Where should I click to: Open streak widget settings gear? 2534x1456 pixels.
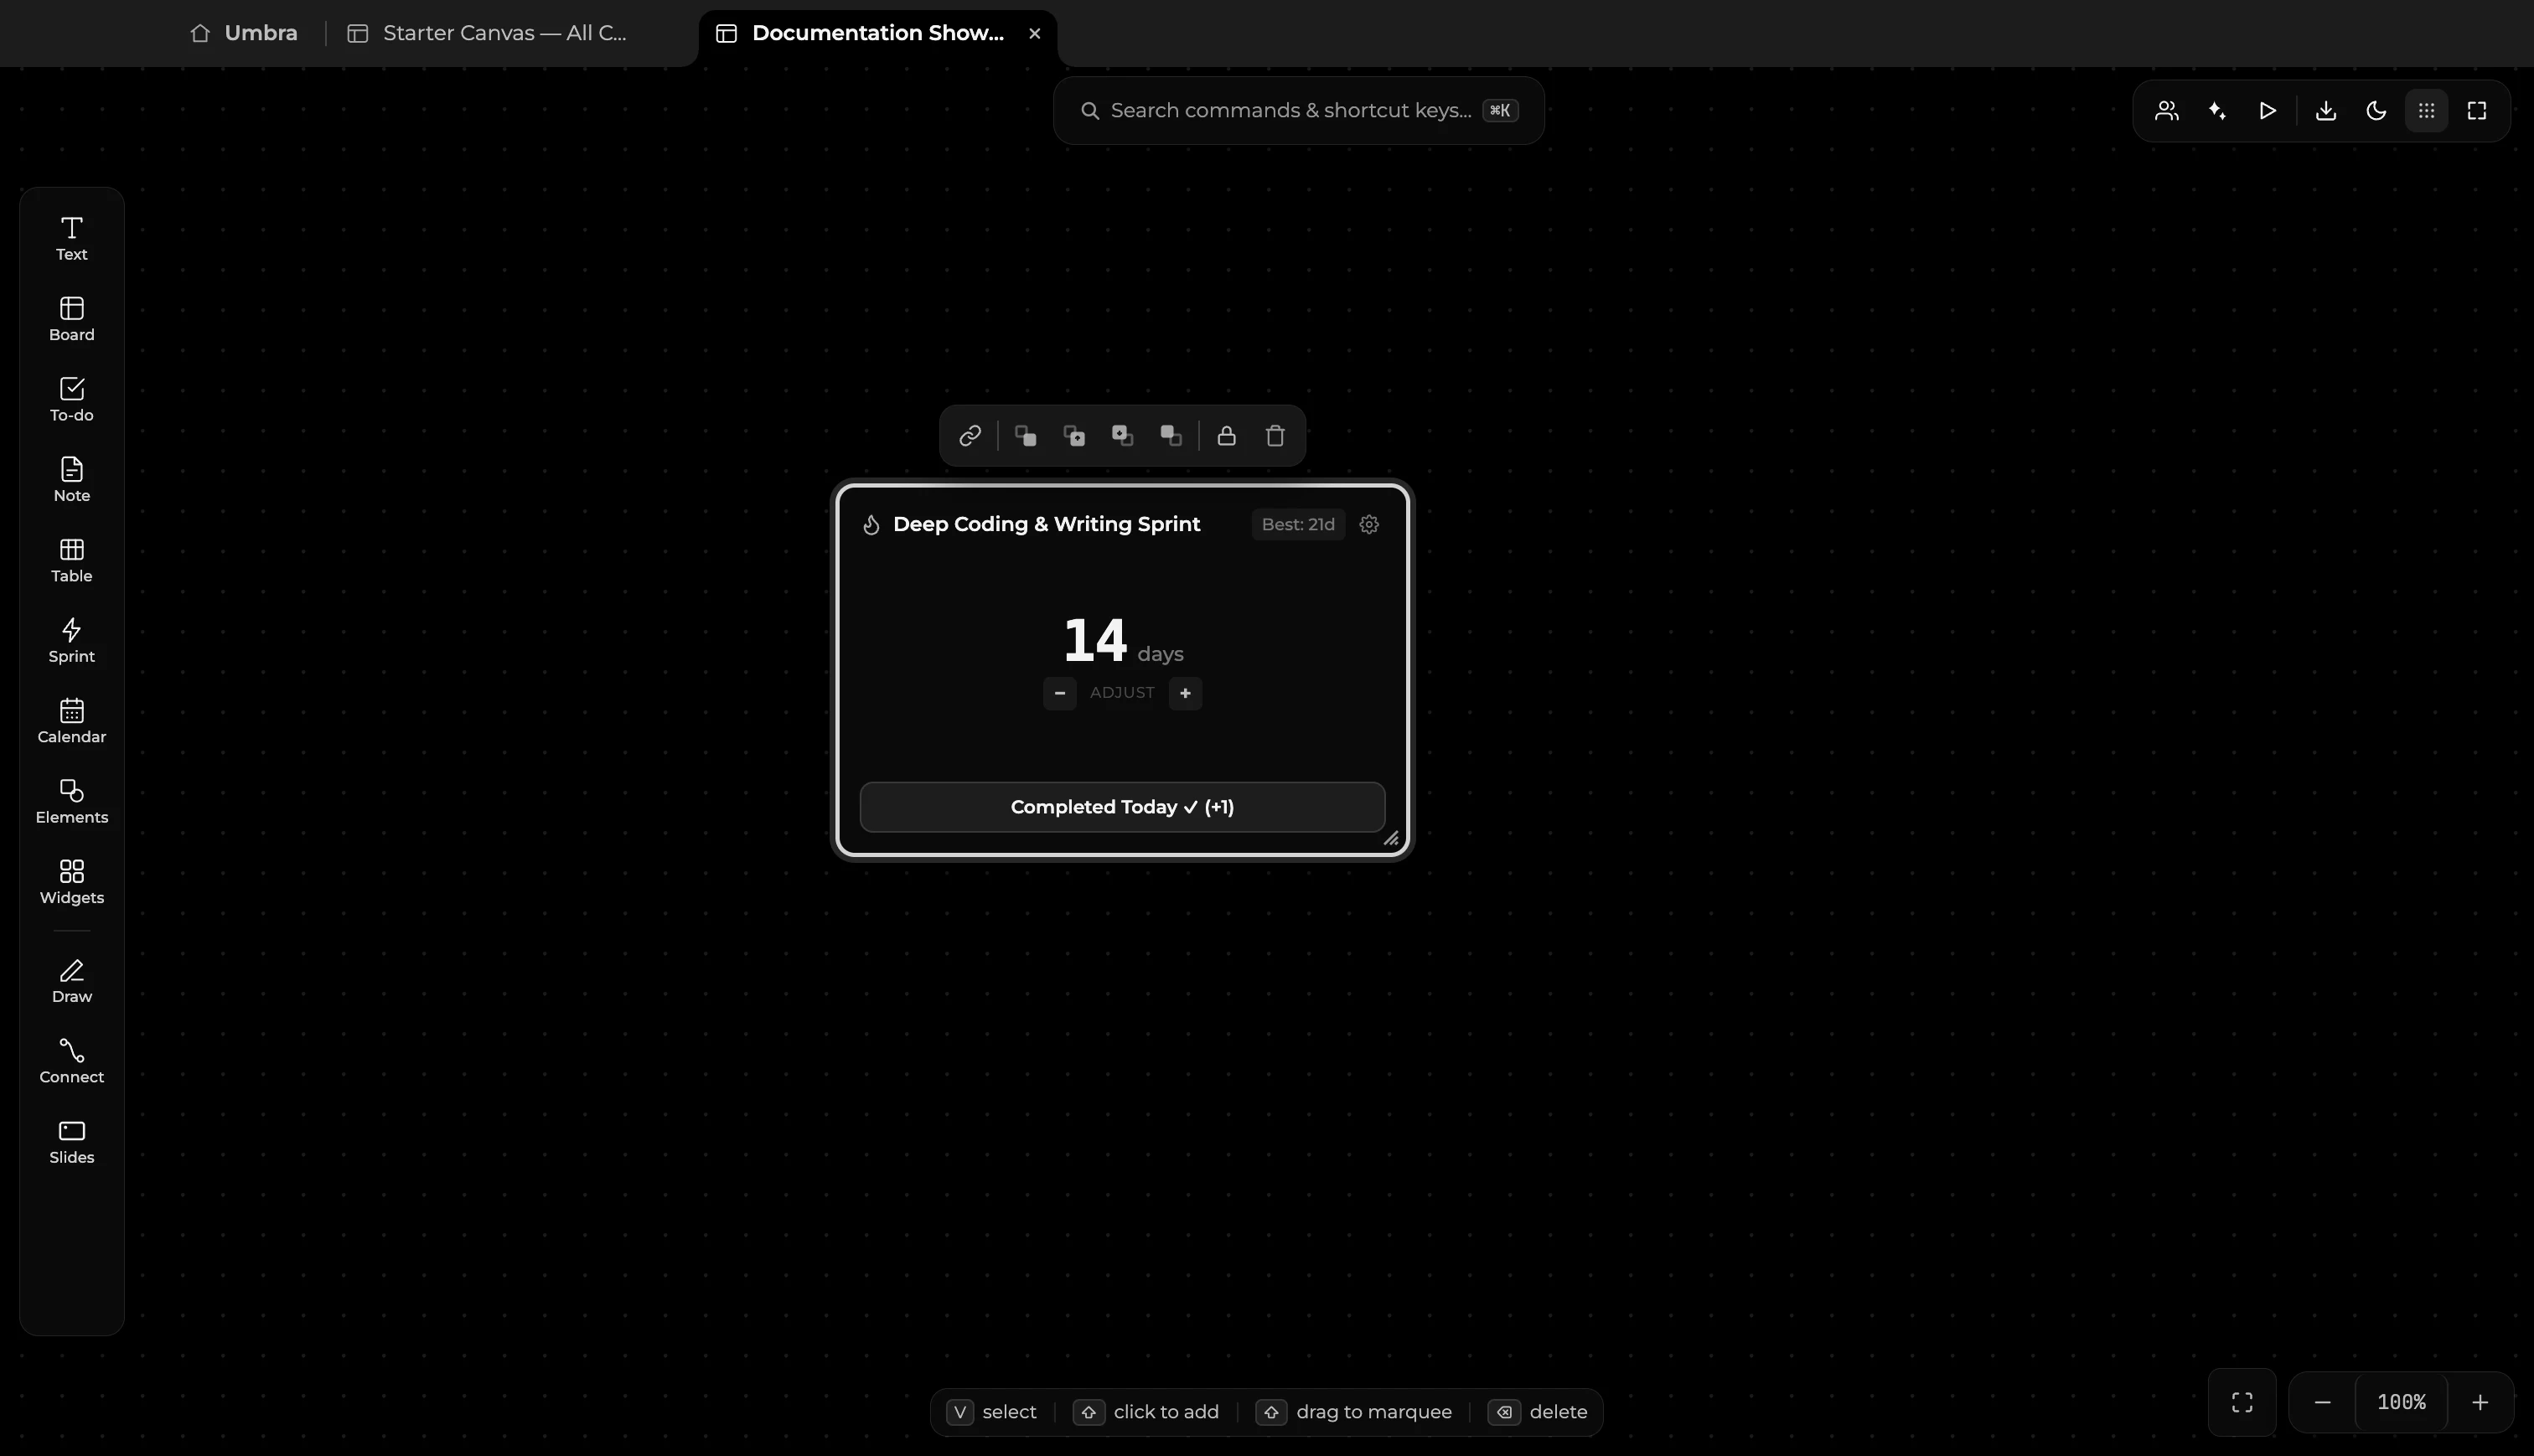coord(1369,525)
